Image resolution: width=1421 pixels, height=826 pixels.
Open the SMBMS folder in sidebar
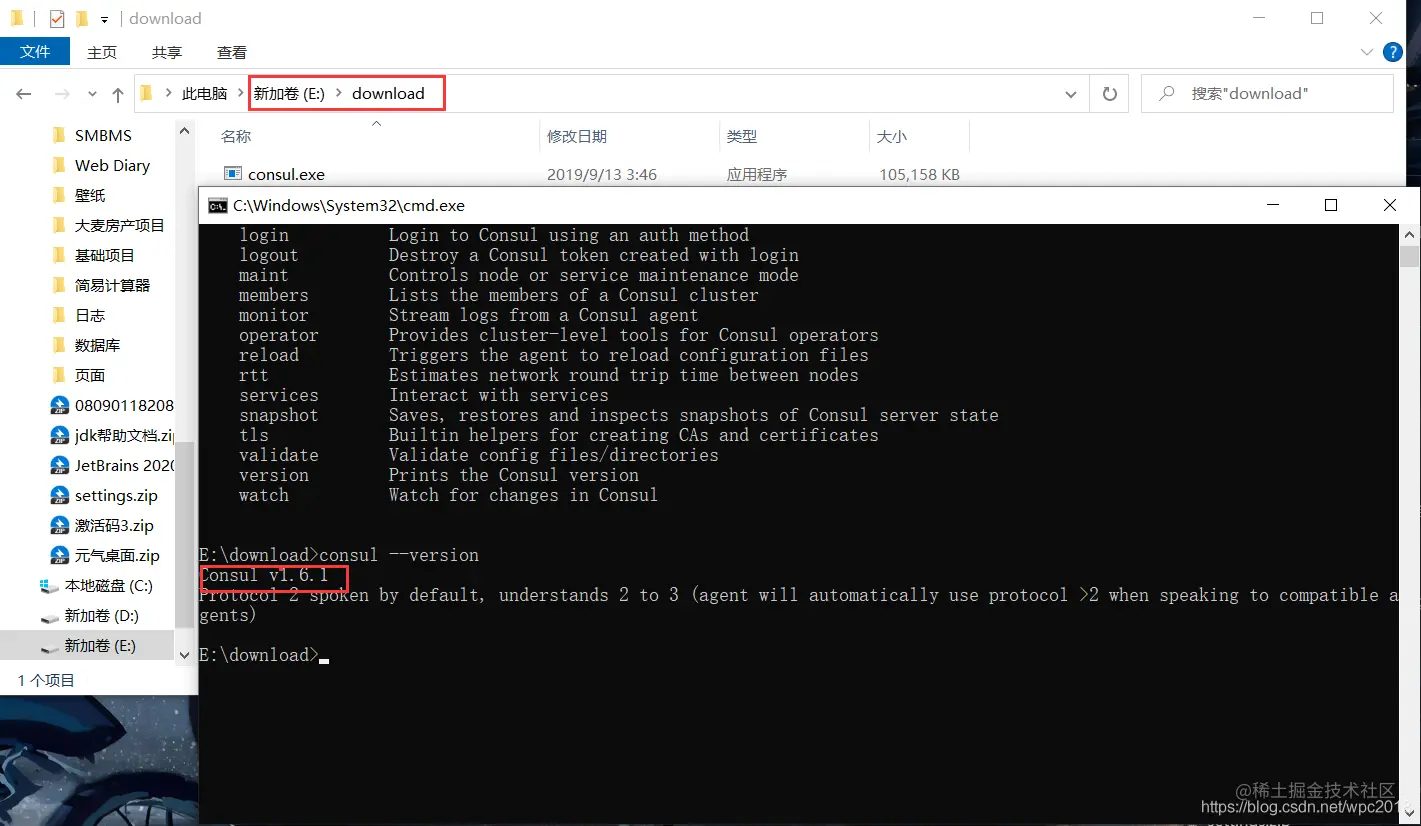[x=103, y=135]
